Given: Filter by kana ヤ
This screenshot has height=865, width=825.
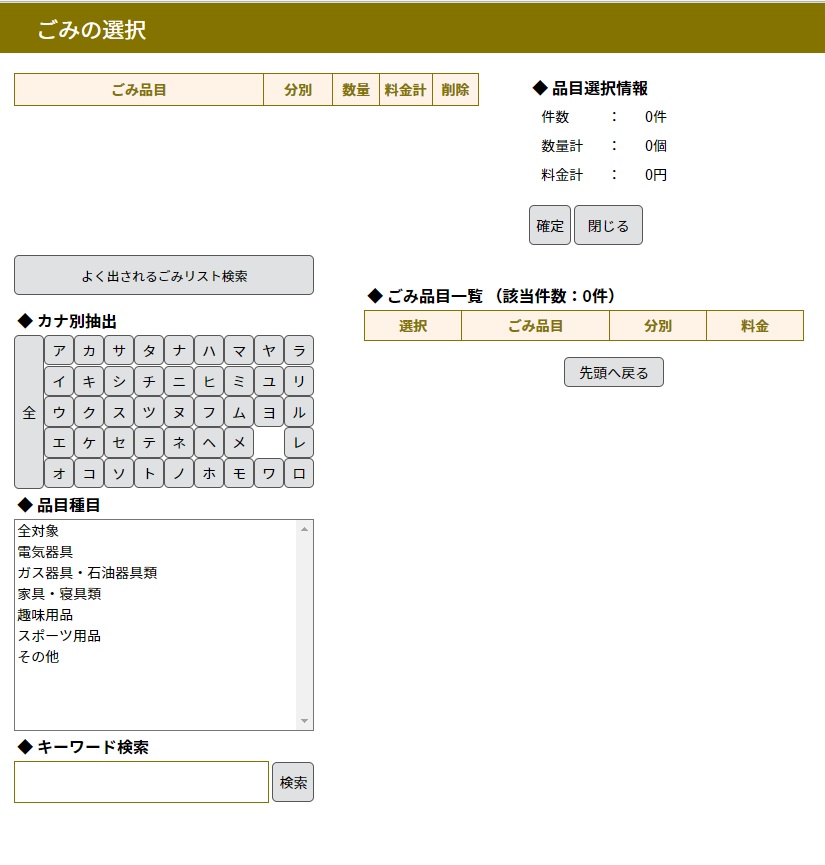Looking at the screenshot, I should (269, 350).
